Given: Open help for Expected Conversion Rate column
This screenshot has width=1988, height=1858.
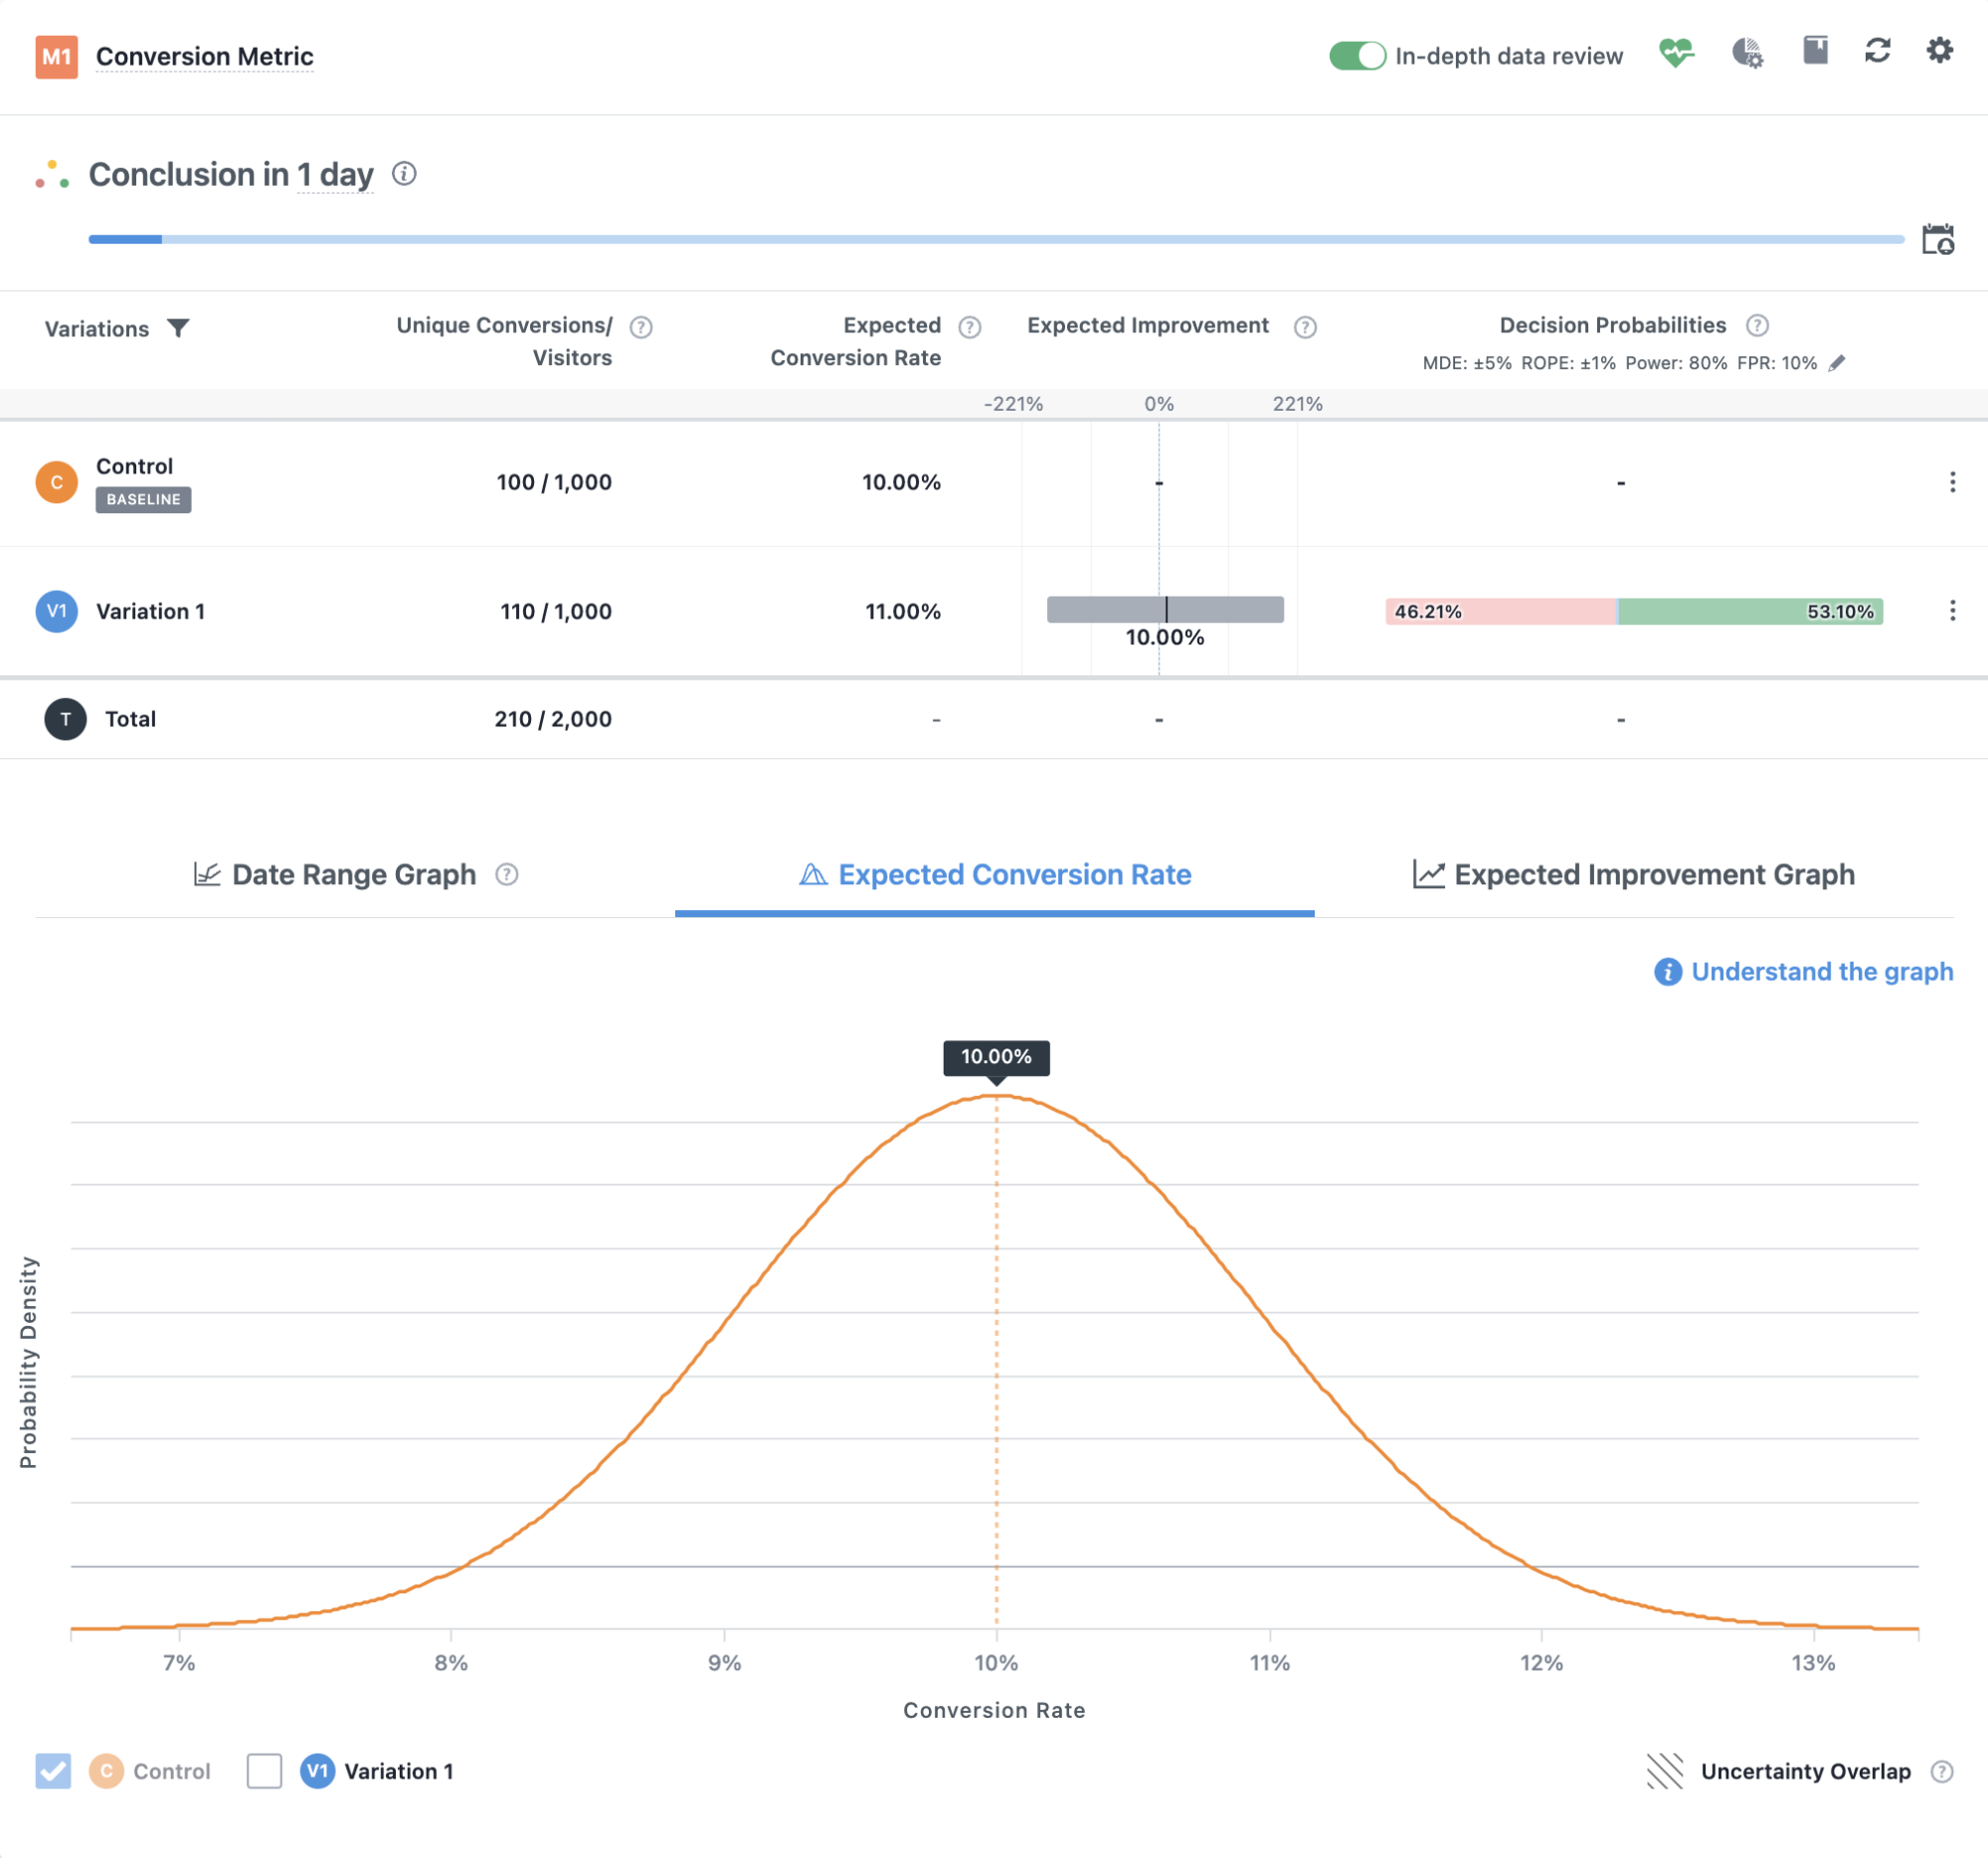Looking at the screenshot, I should (969, 327).
